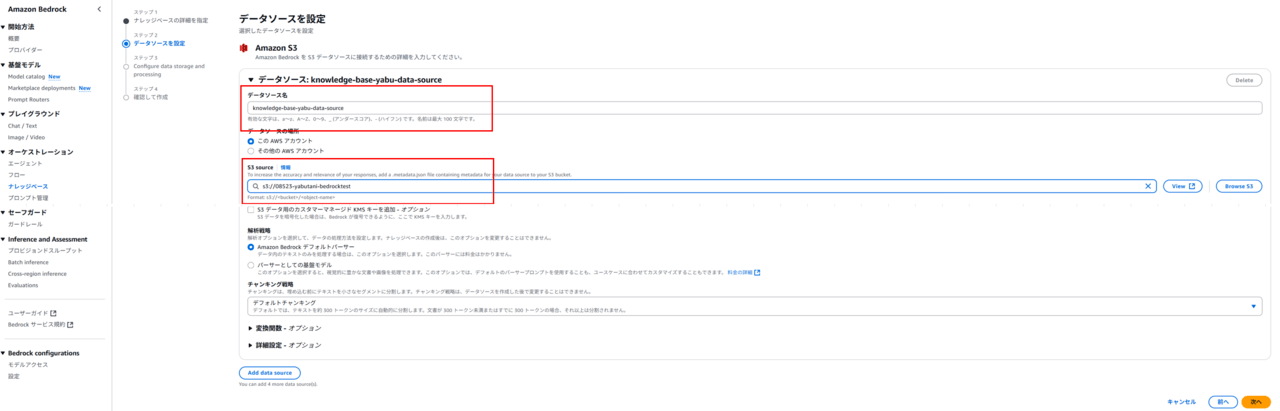The image size is (1280, 411).
Task: Click the 前へ button
Action: tap(1221, 401)
